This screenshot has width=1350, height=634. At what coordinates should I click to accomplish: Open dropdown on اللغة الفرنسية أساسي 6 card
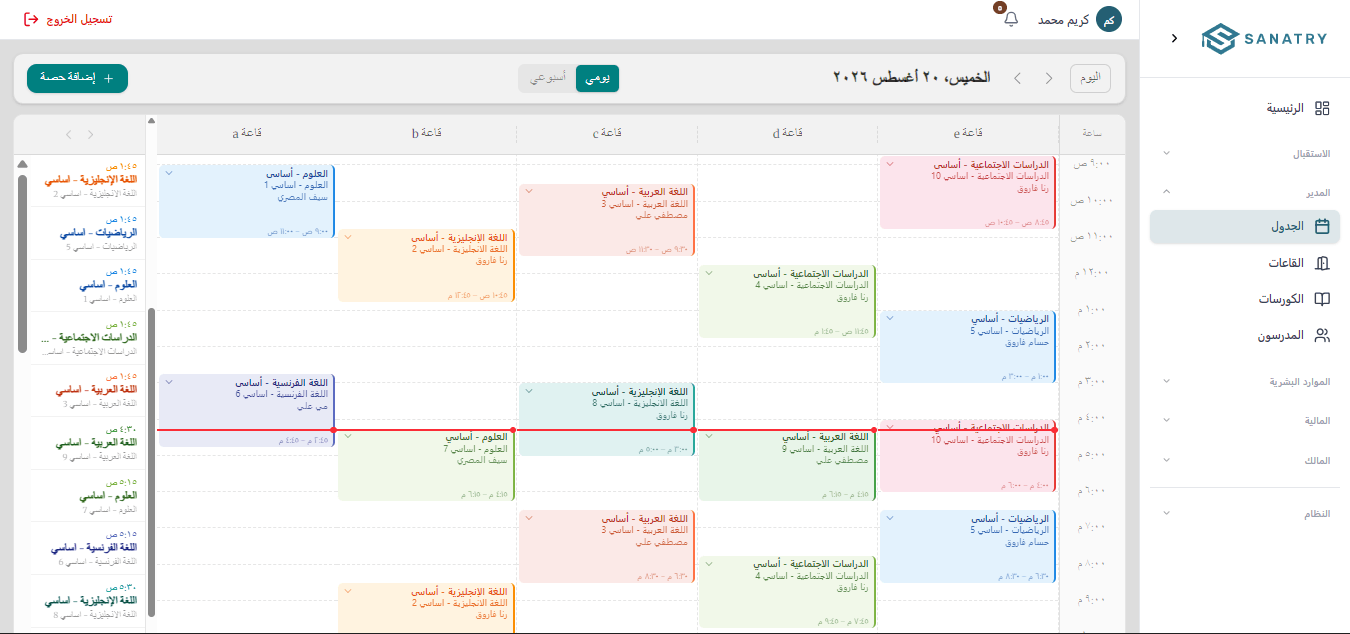click(x=169, y=382)
